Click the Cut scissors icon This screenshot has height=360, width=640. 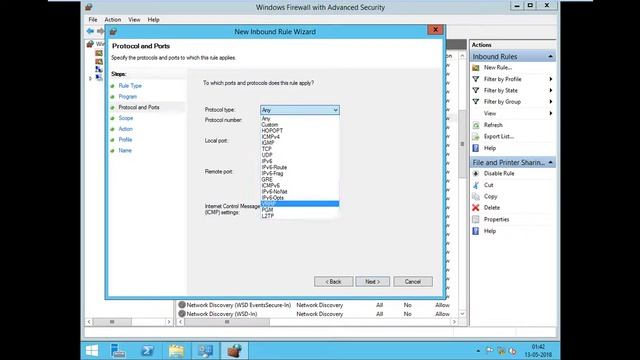coord(476,185)
